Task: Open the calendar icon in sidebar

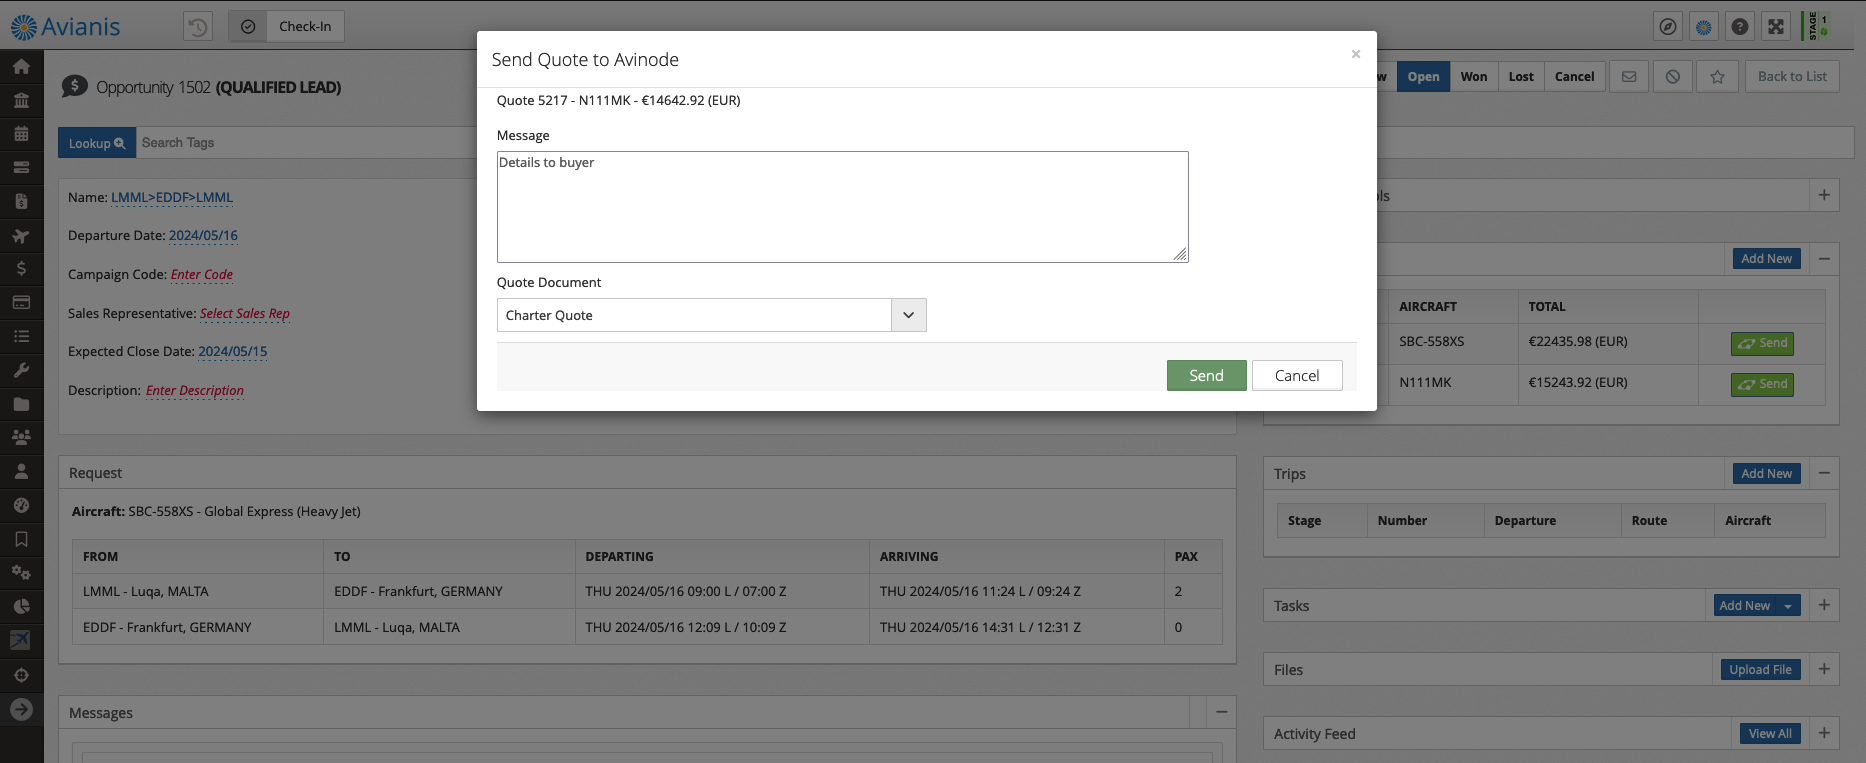Action: [21, 134]
